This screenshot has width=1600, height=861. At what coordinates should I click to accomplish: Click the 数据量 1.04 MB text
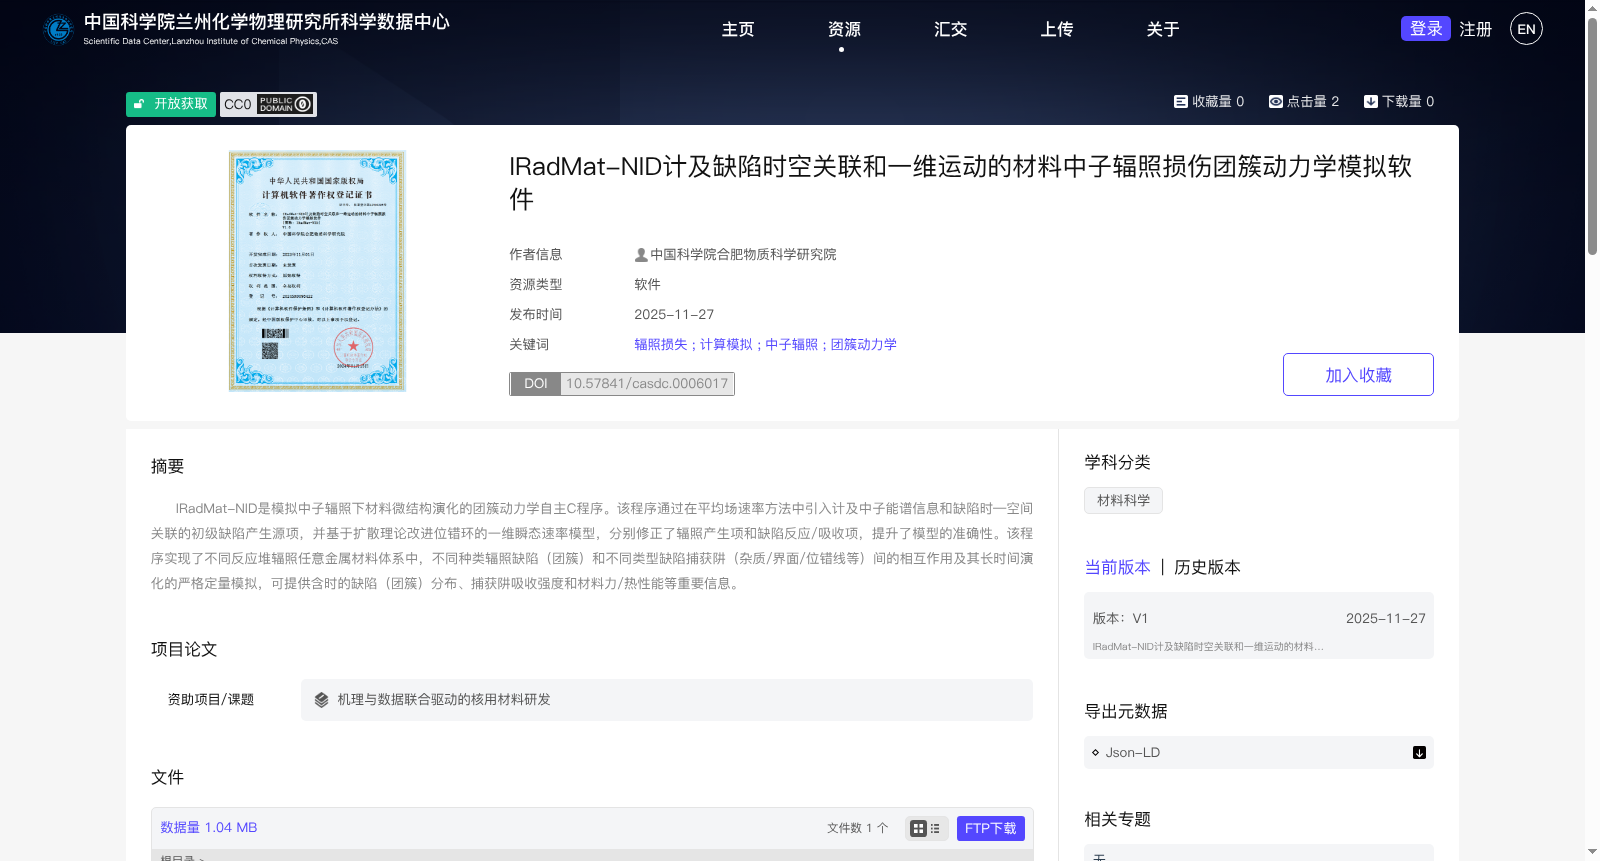pos(209,827)
